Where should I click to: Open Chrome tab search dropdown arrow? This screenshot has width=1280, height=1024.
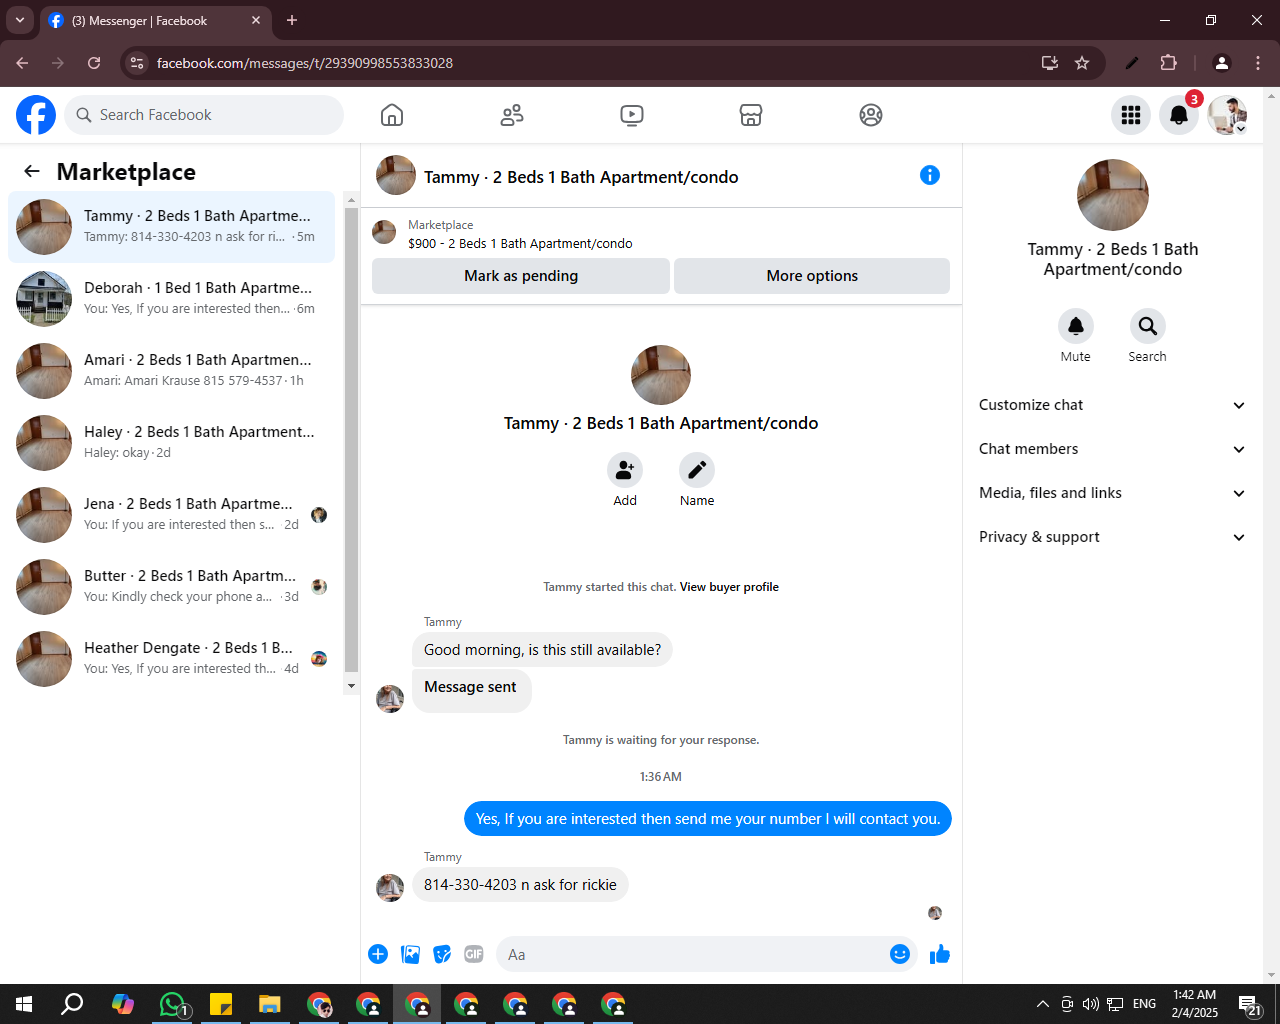[20, 20]
